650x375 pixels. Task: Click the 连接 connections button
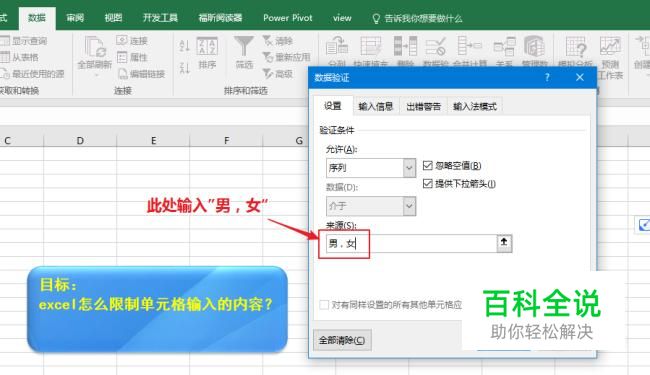[132, 41]
